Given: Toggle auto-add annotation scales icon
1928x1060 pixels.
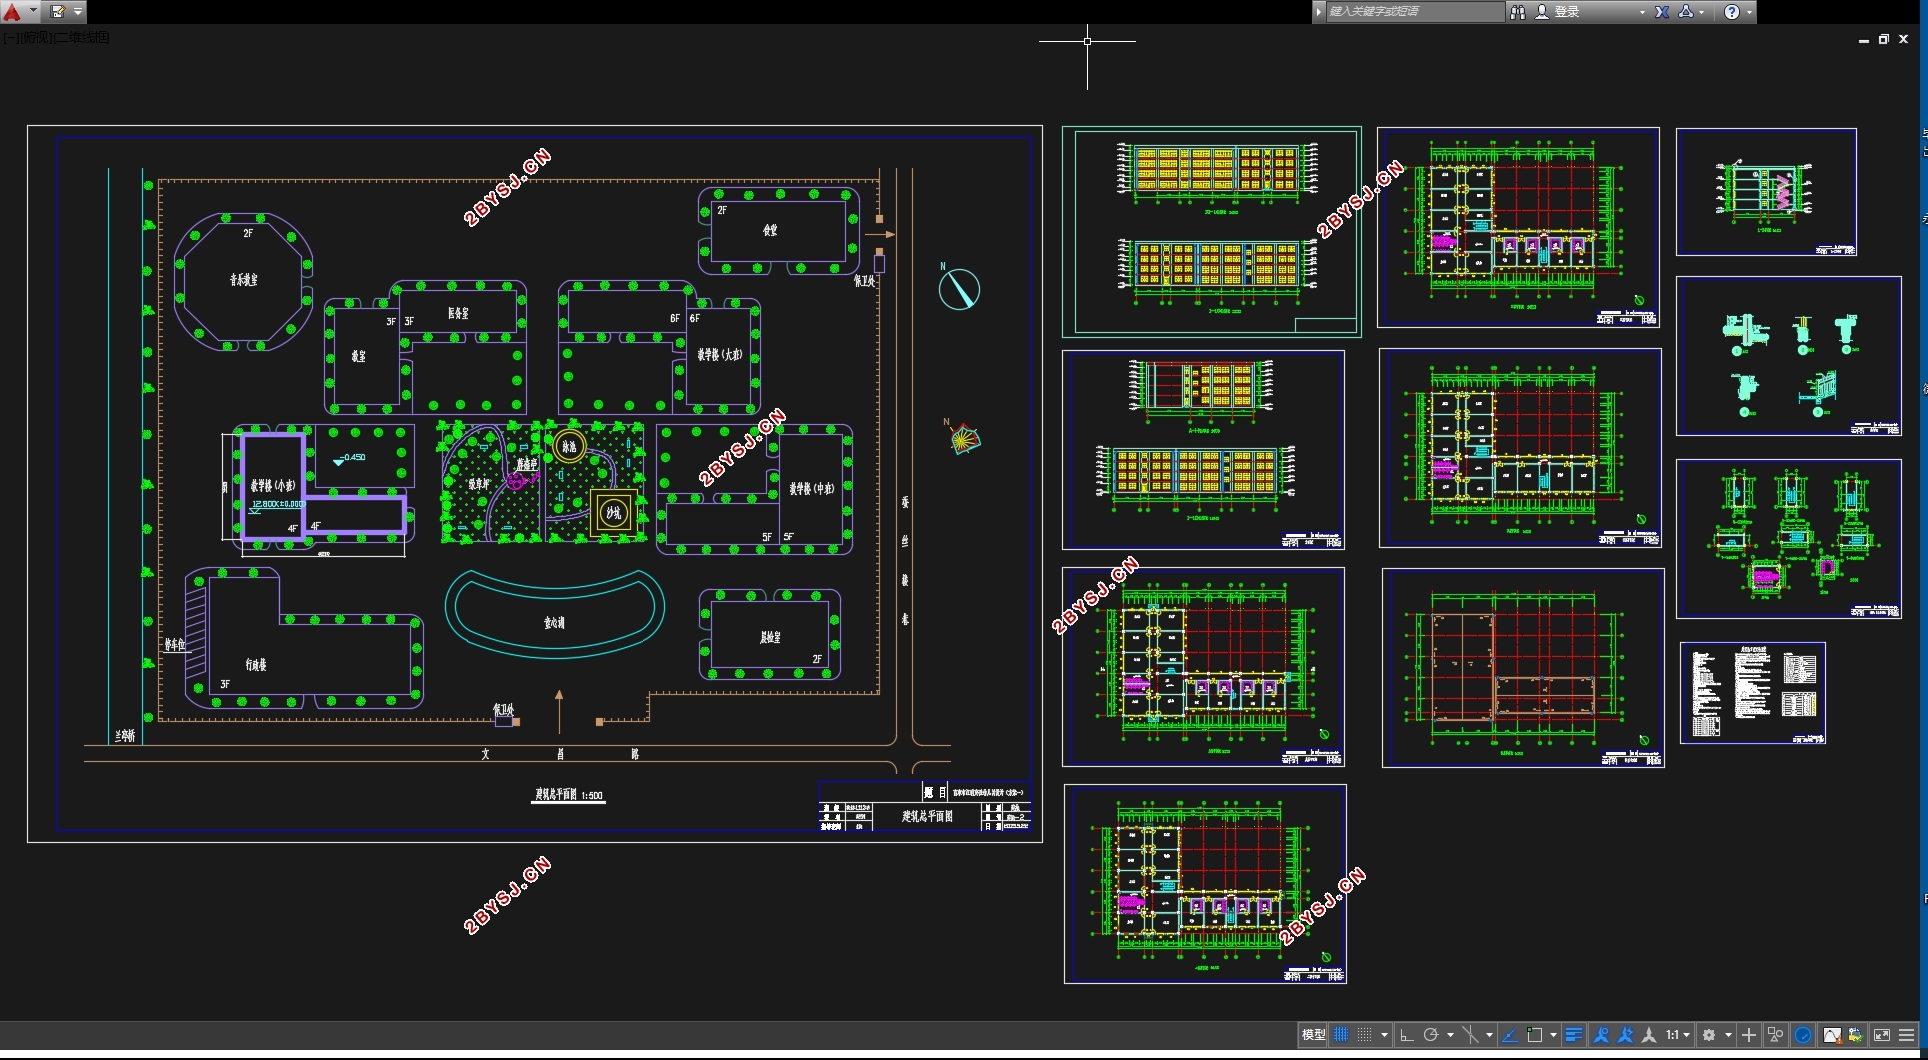Looking at the screenshot, I should tap(1625, 1035).
